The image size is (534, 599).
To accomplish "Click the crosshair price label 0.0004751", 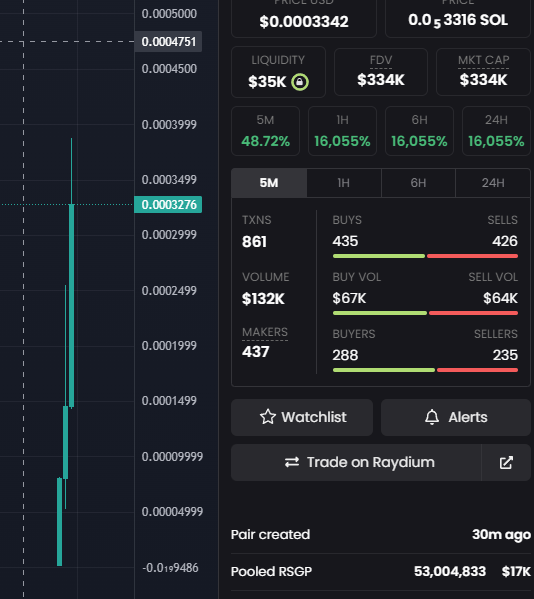I will [168, 42].
